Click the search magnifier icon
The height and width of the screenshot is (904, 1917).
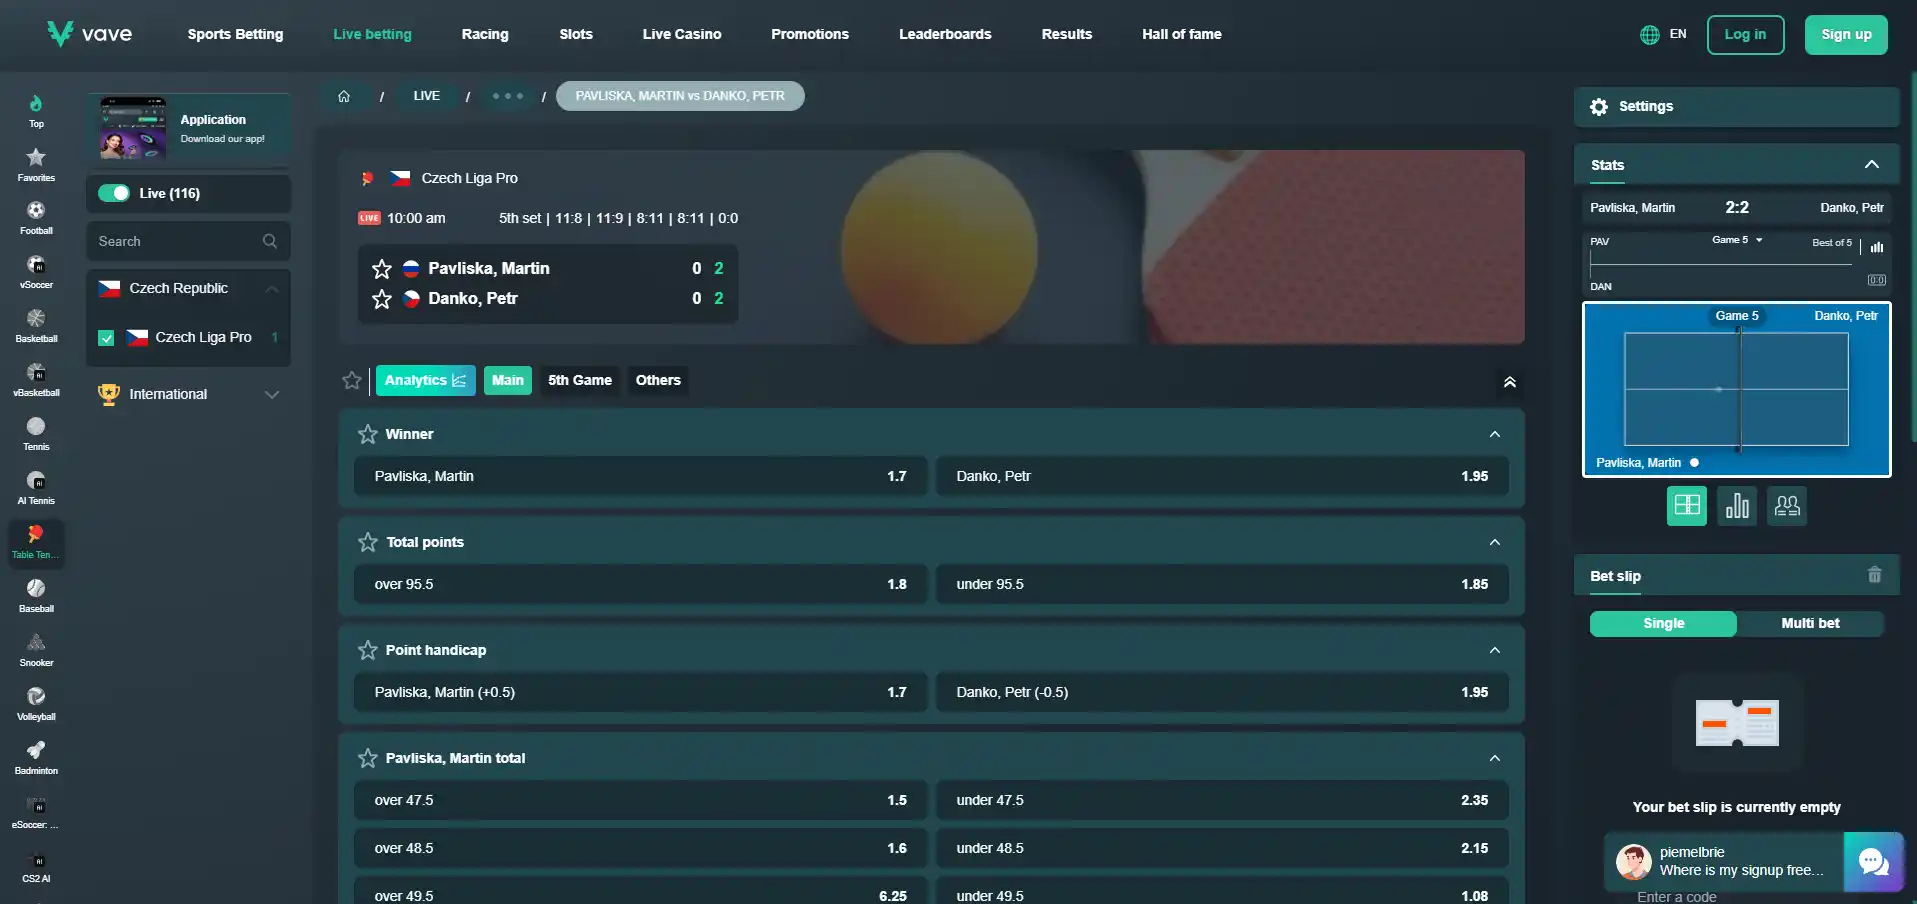[270, 241]
